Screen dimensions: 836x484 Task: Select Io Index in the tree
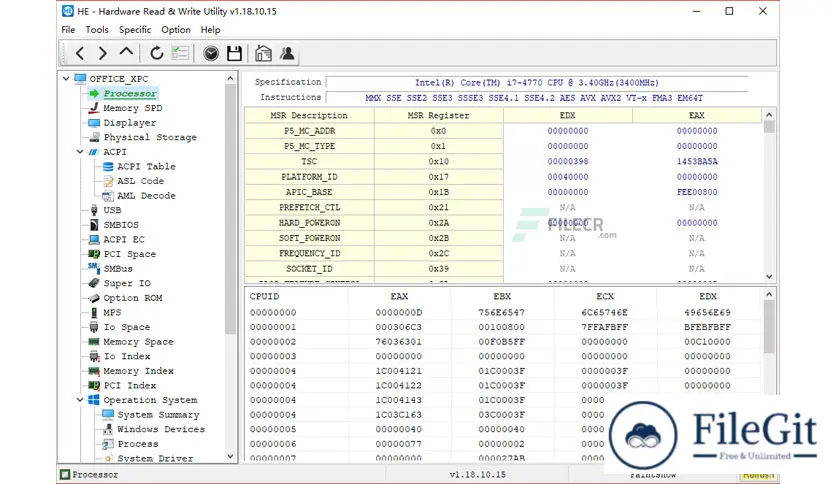(x=126, y=356)
